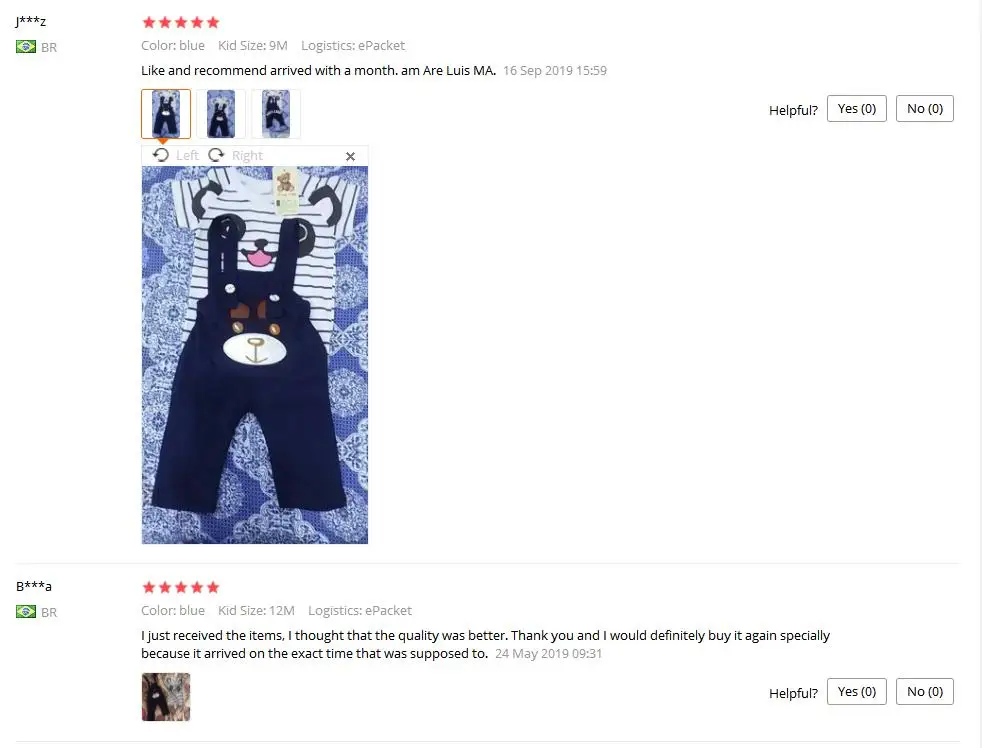
Task: Click the Brazil flag beside J***z
Action: (x=26, y=46)
